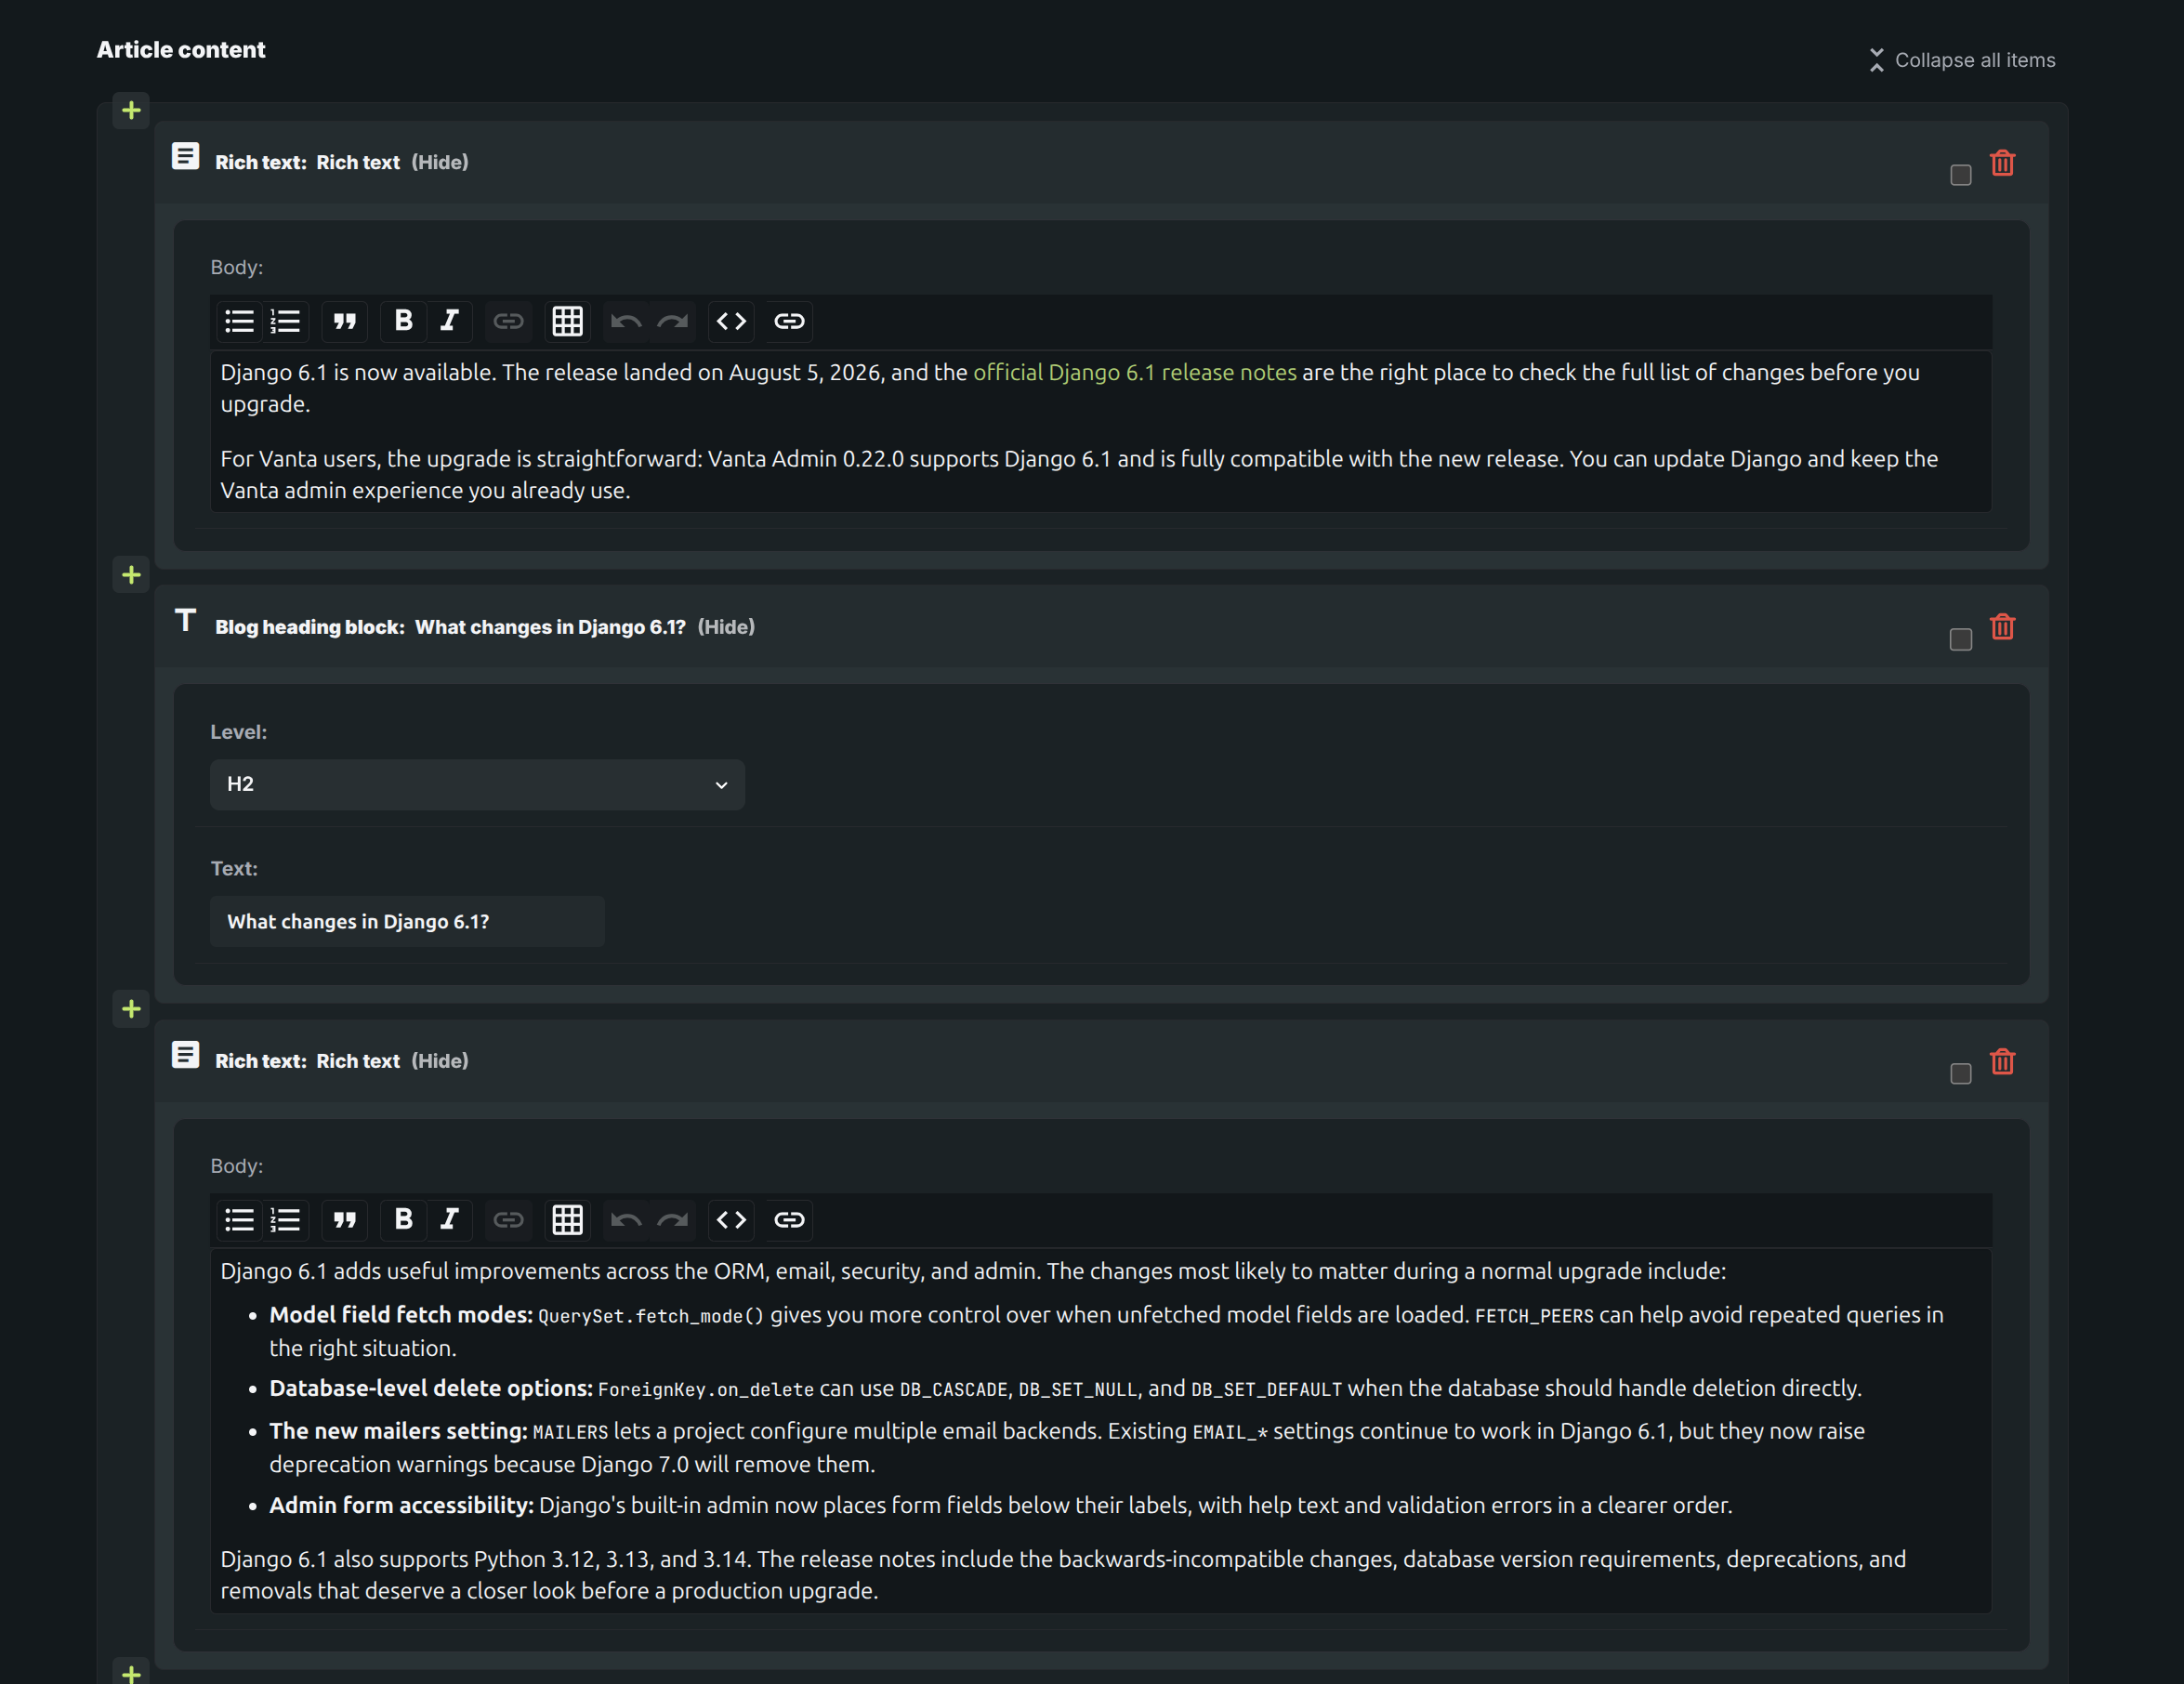Tick the checkbox on the Blog heading block header

click(x=1960, y=639)
